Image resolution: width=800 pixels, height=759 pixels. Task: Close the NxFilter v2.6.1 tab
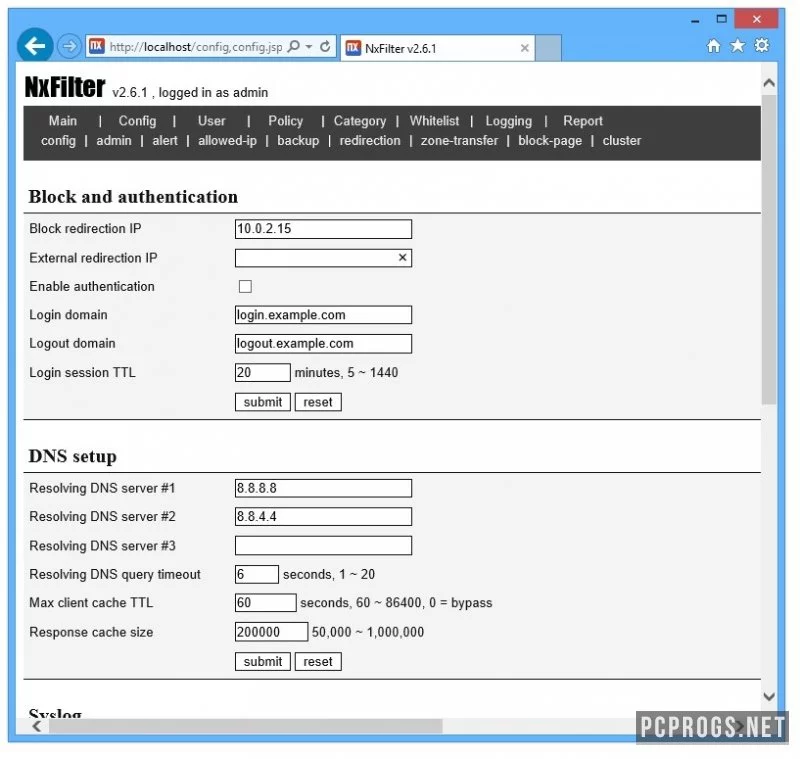pos(524,48)
